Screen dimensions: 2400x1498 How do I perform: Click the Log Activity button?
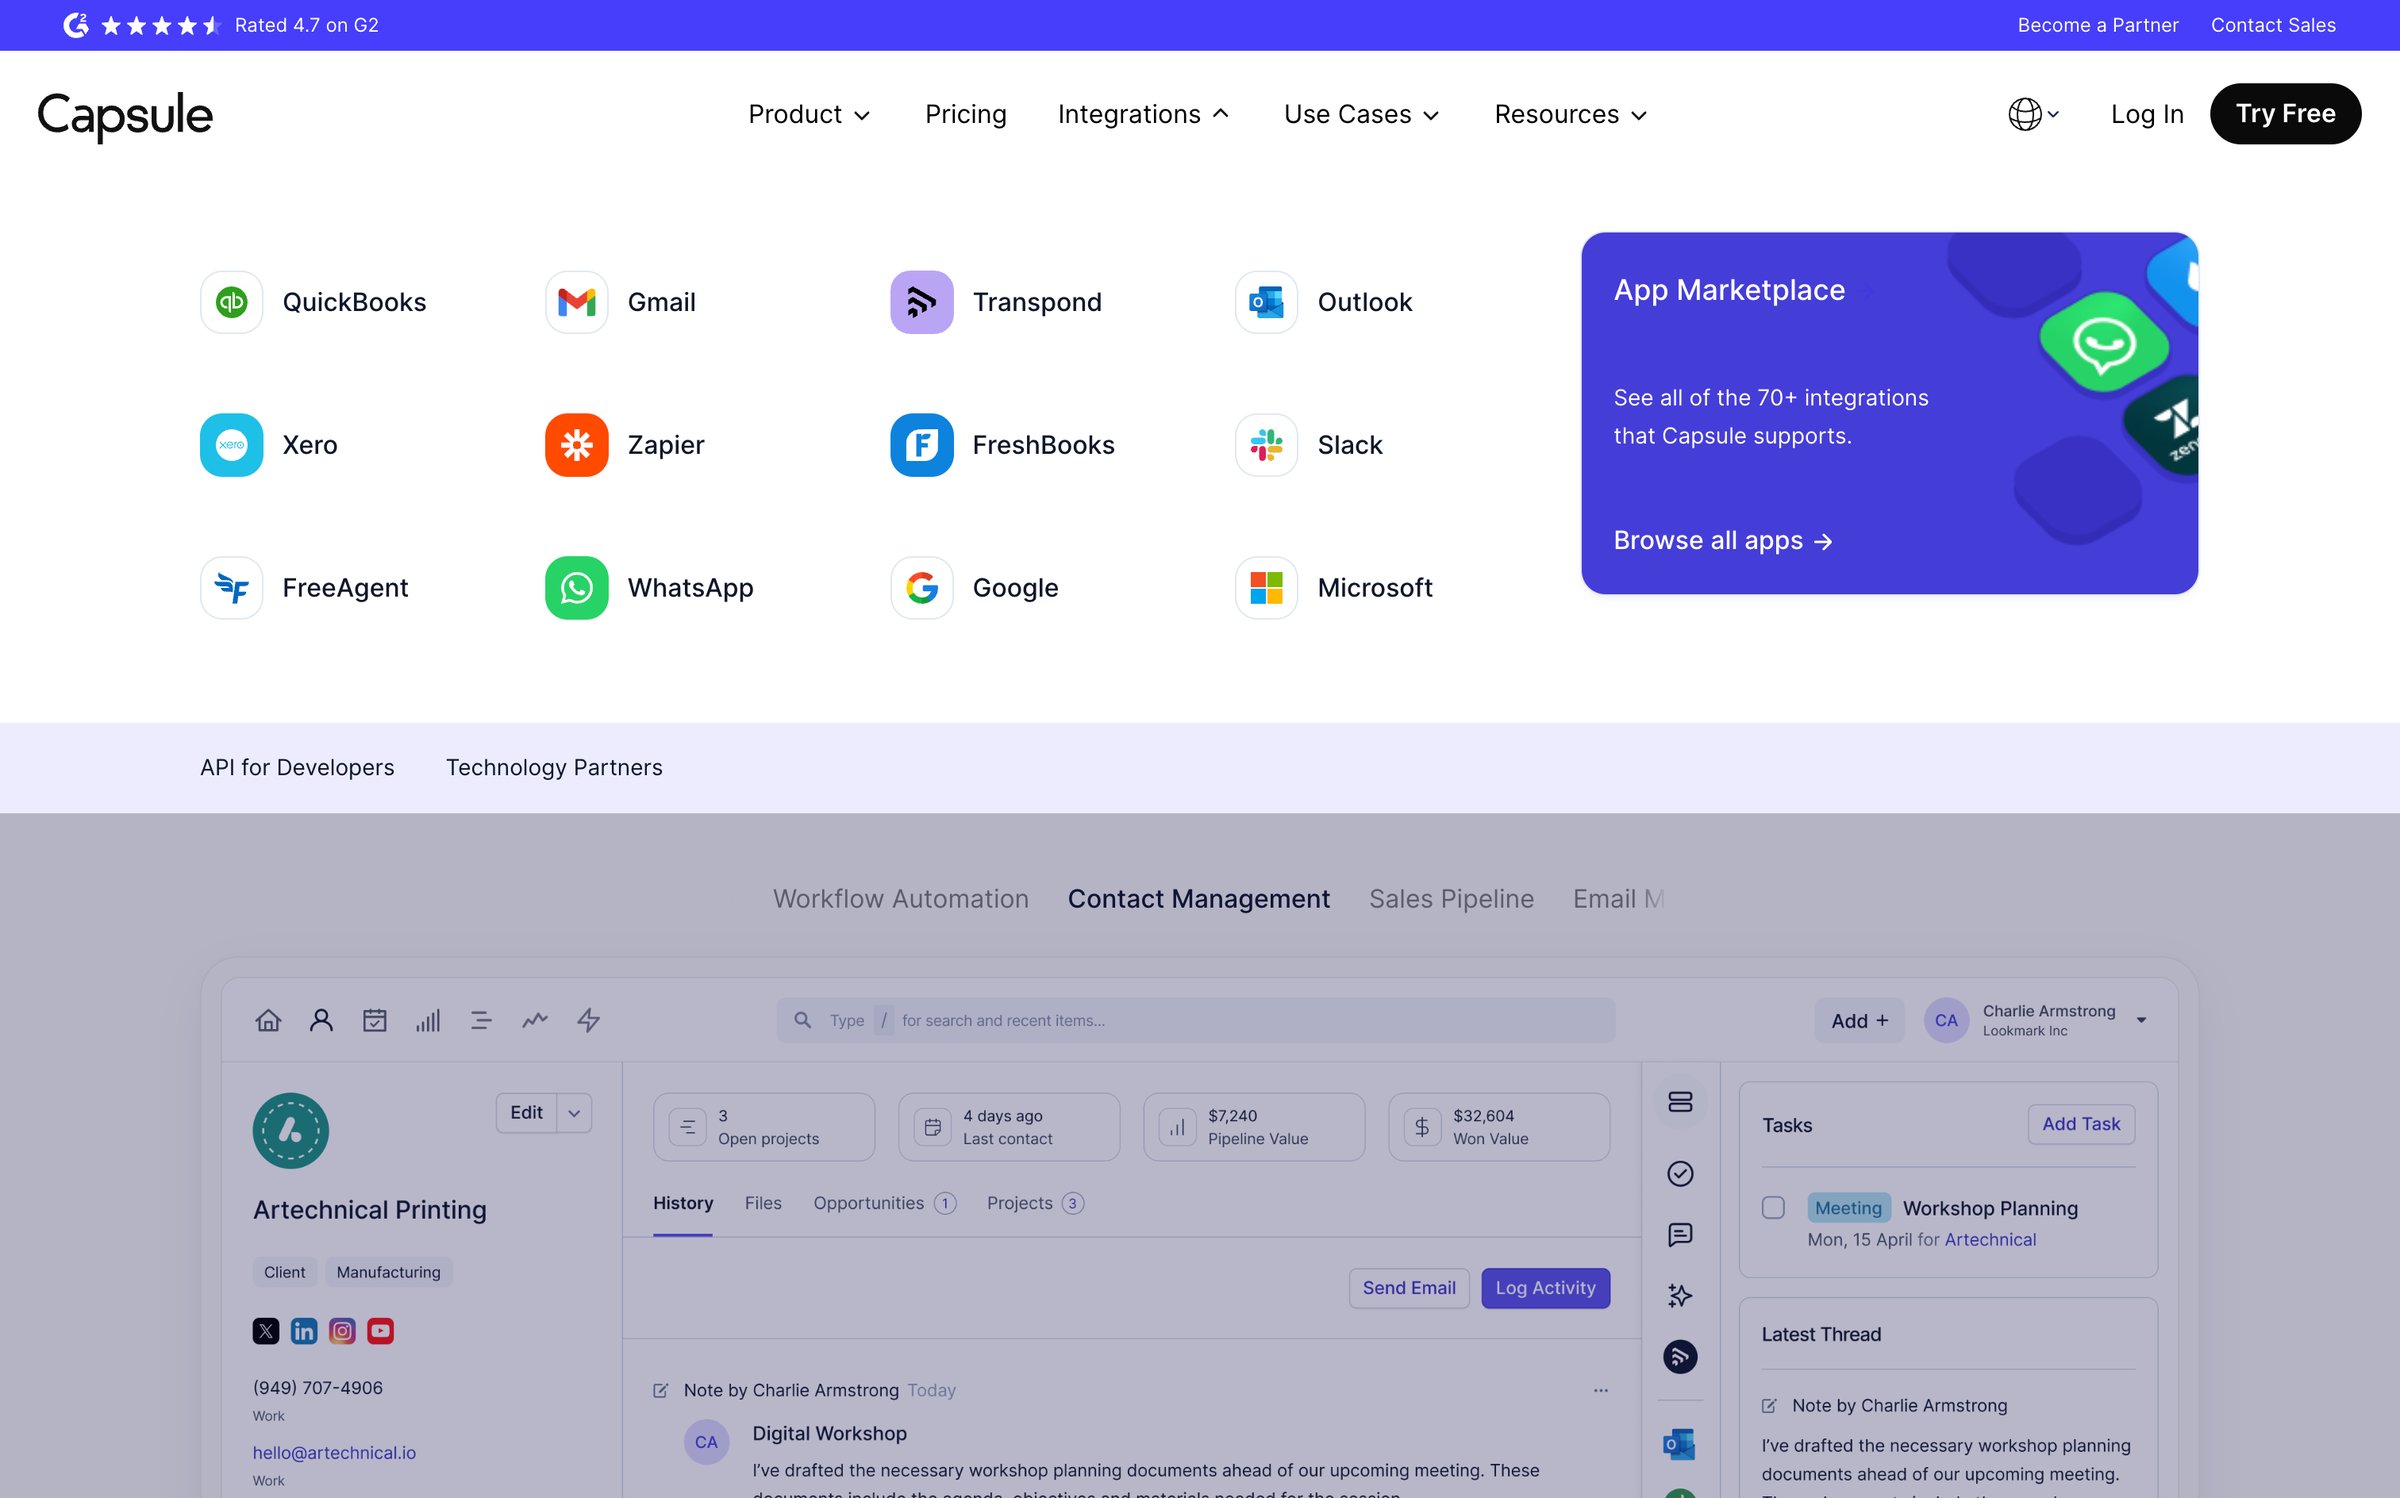1545,1288
